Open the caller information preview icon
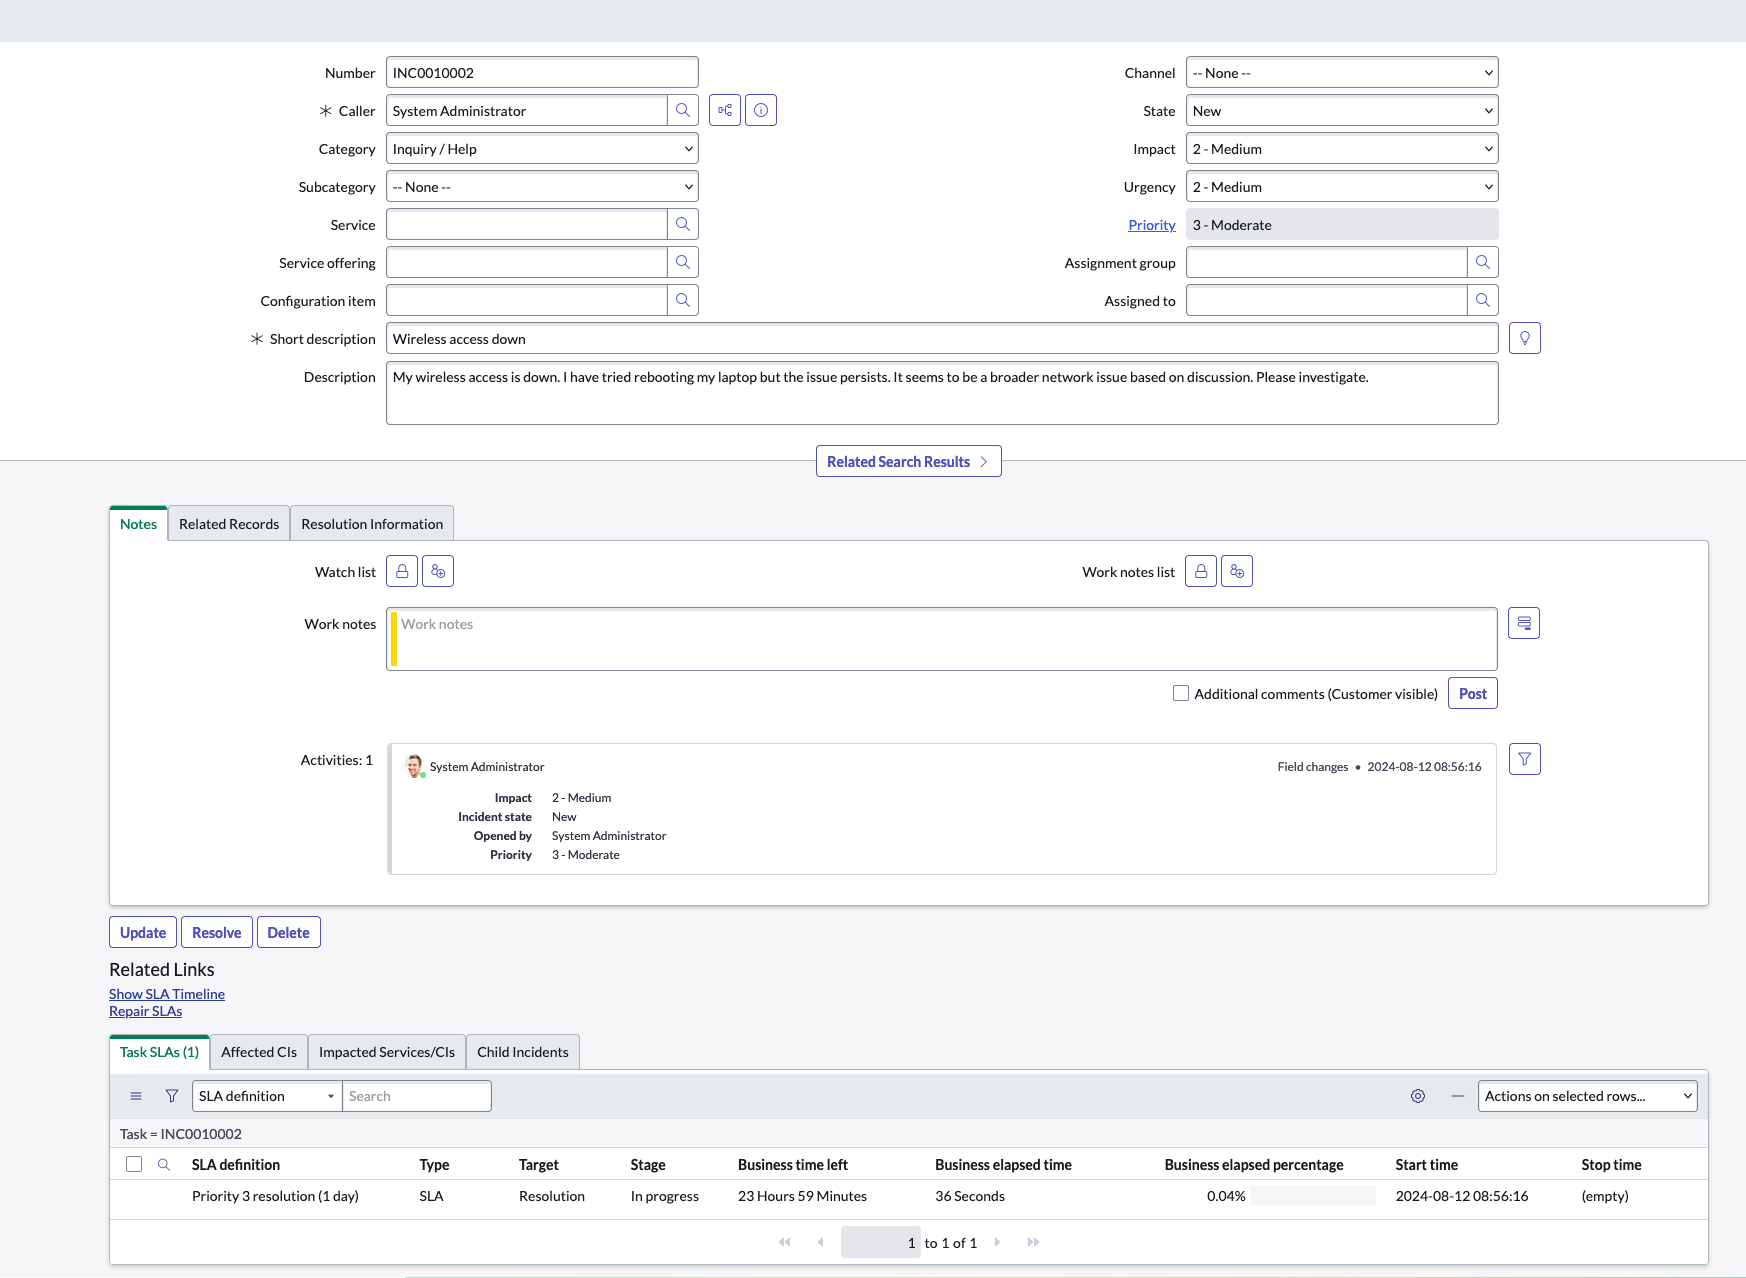 tap(761, 110)
